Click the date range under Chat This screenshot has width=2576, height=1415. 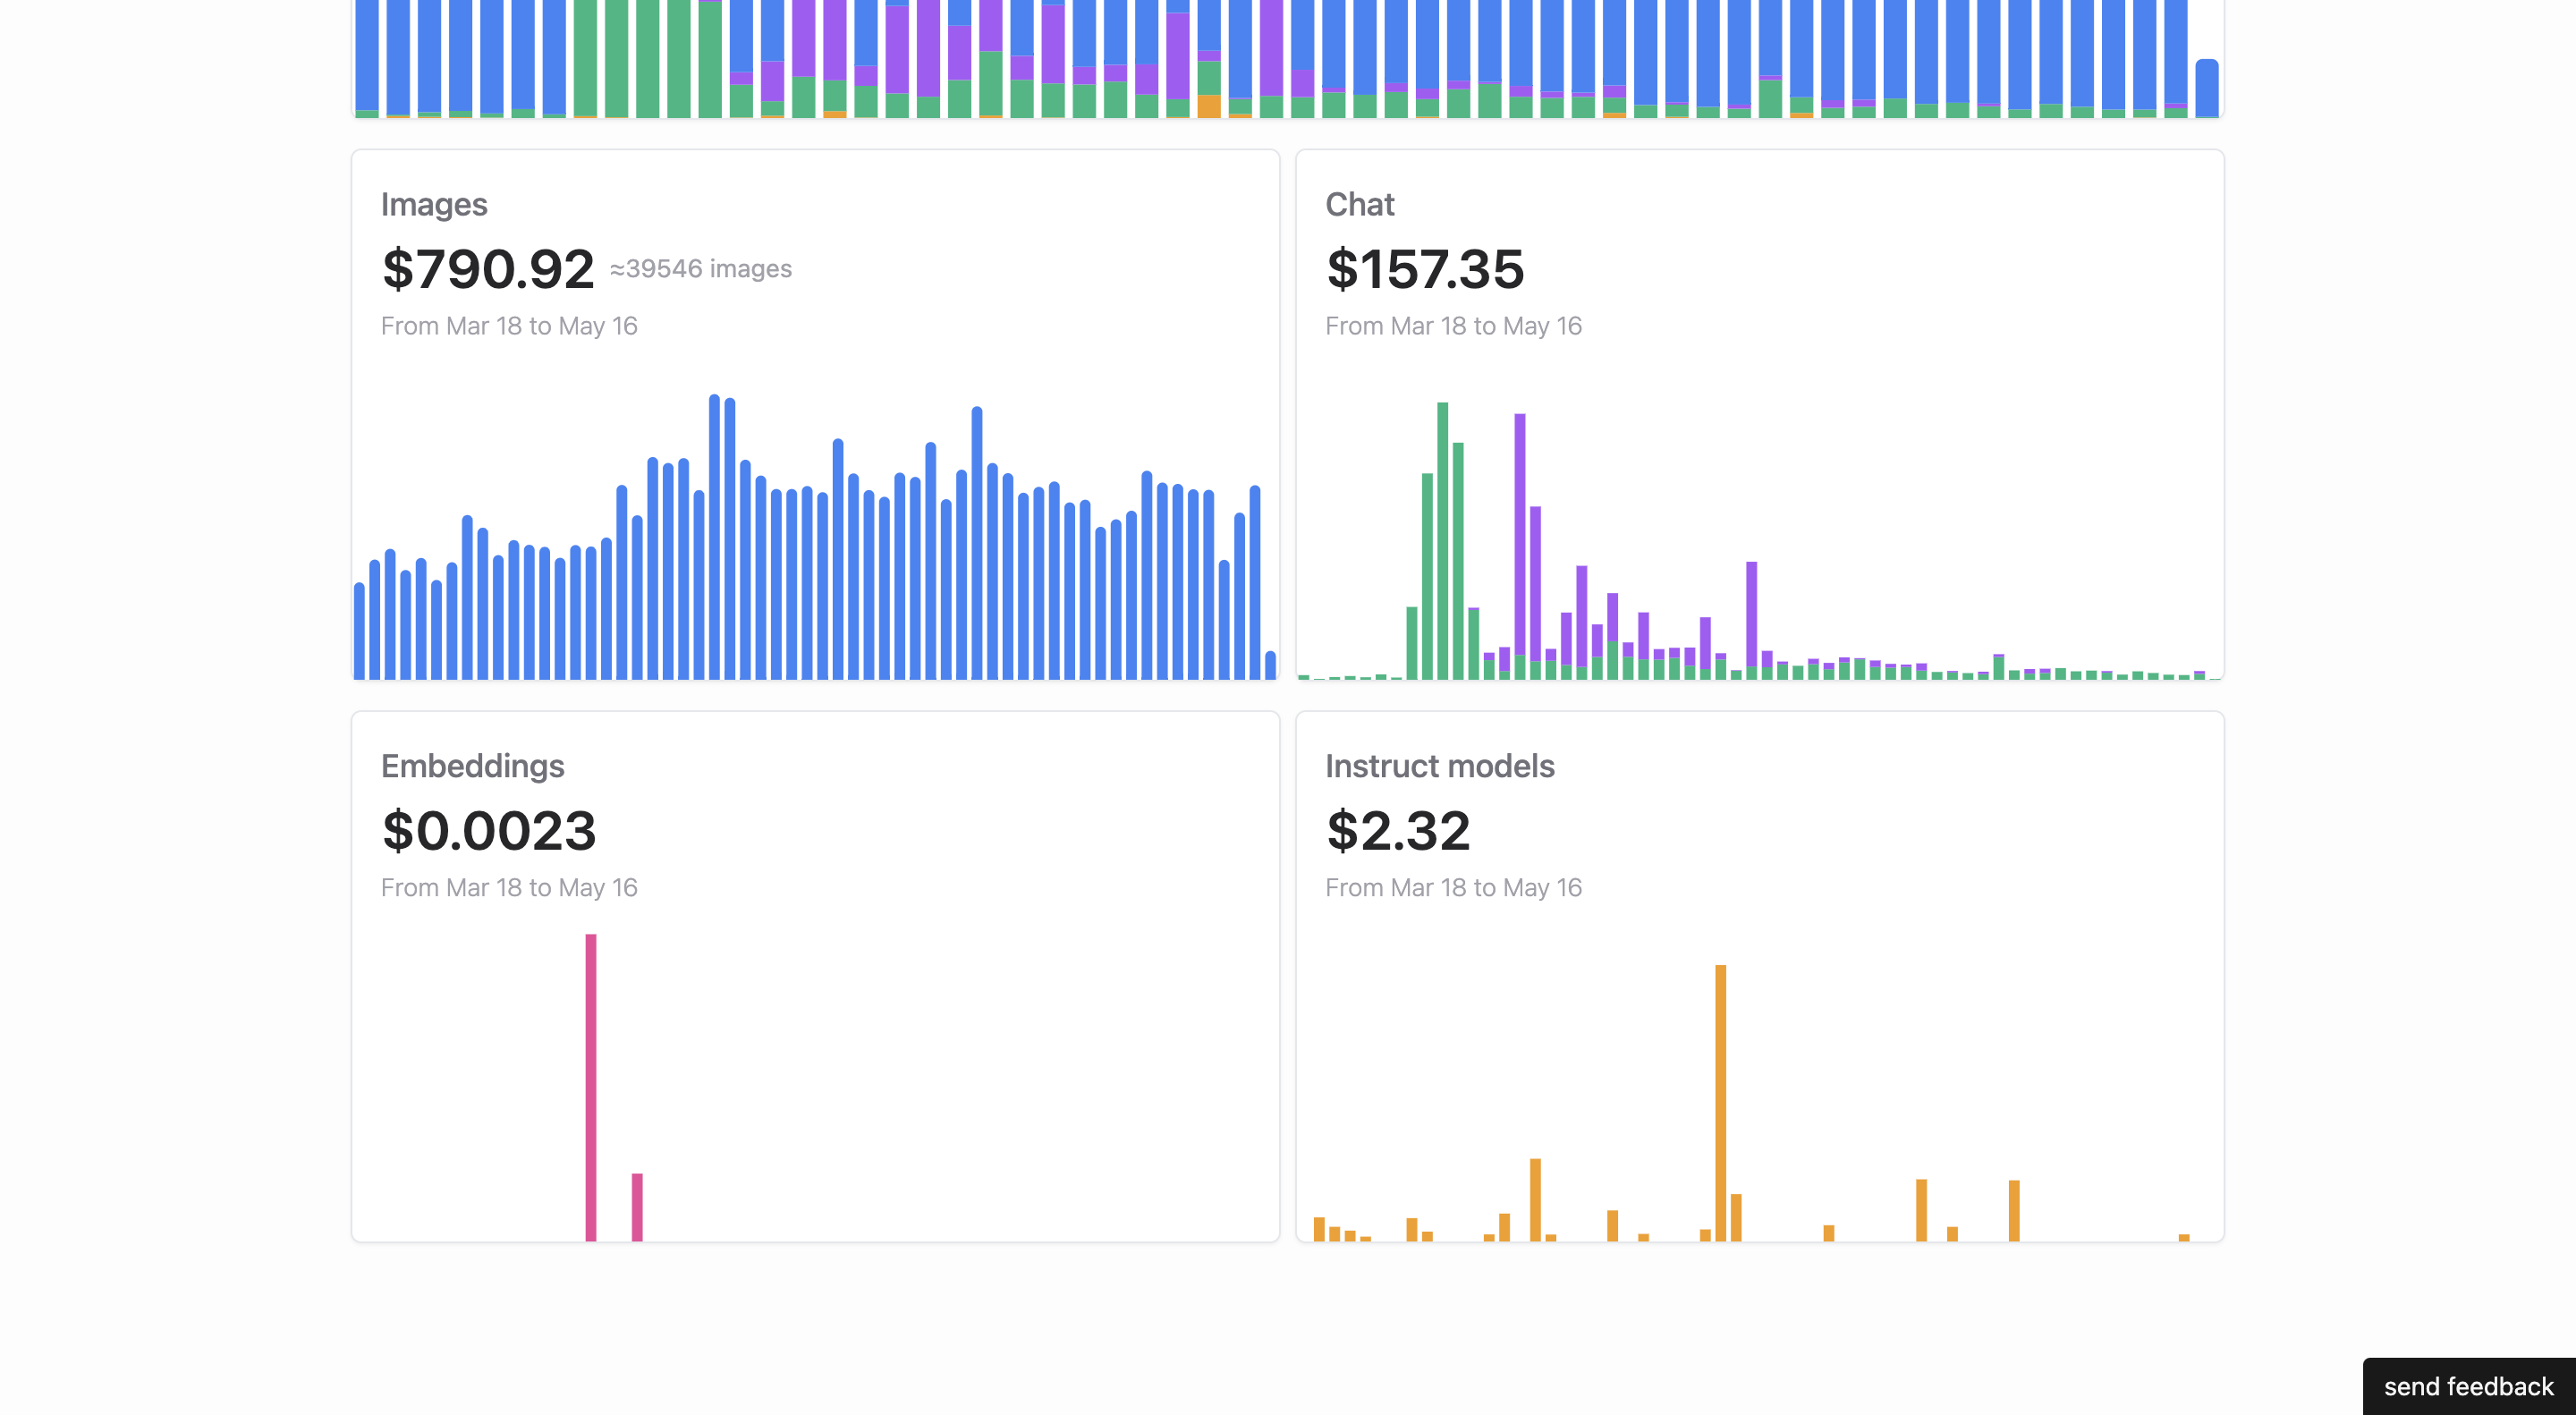(1453, 326)
